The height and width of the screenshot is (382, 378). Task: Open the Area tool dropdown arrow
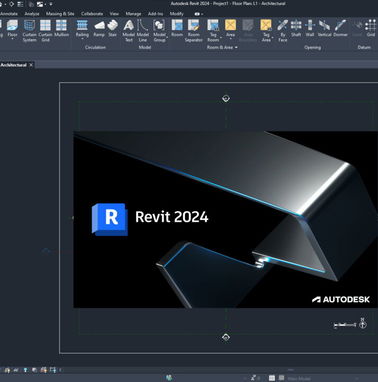[230, 39]
